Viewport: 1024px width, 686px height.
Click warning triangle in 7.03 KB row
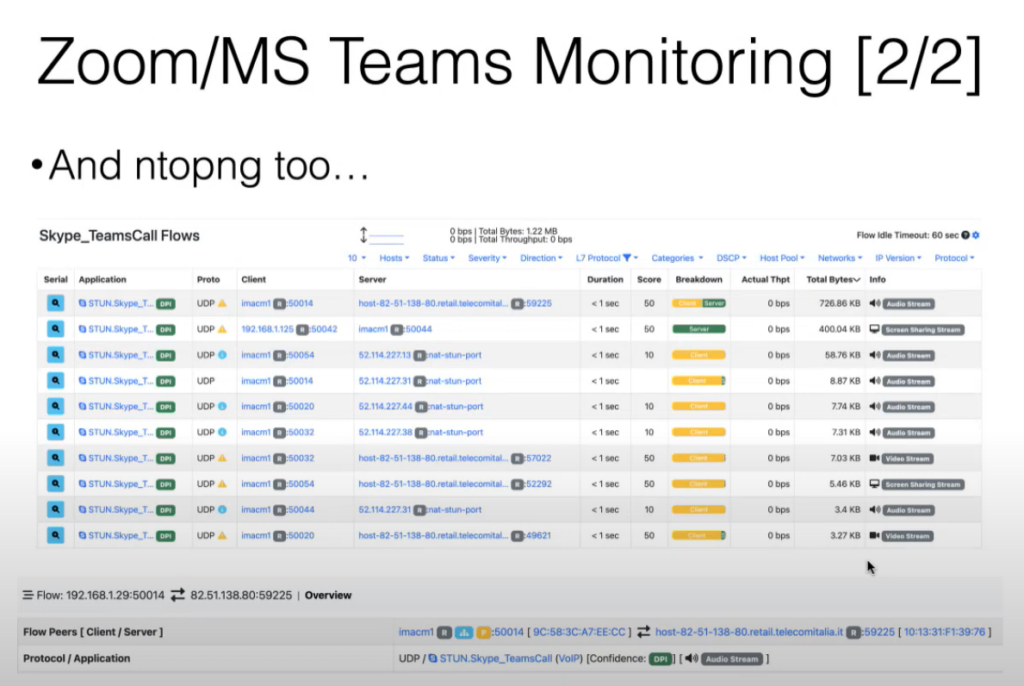coord(222,458)
